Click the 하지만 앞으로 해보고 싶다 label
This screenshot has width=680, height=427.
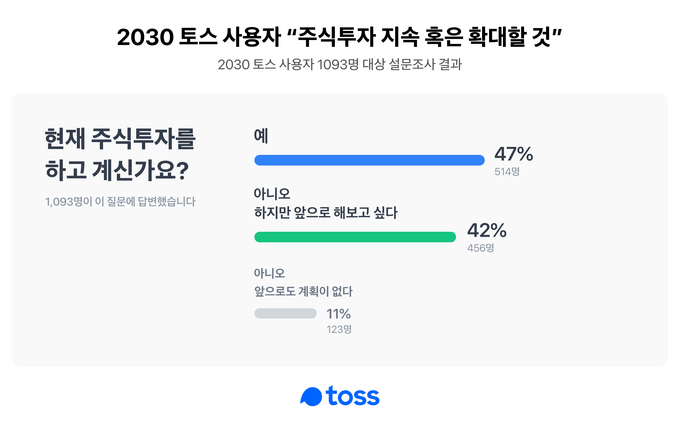point(326,213)
